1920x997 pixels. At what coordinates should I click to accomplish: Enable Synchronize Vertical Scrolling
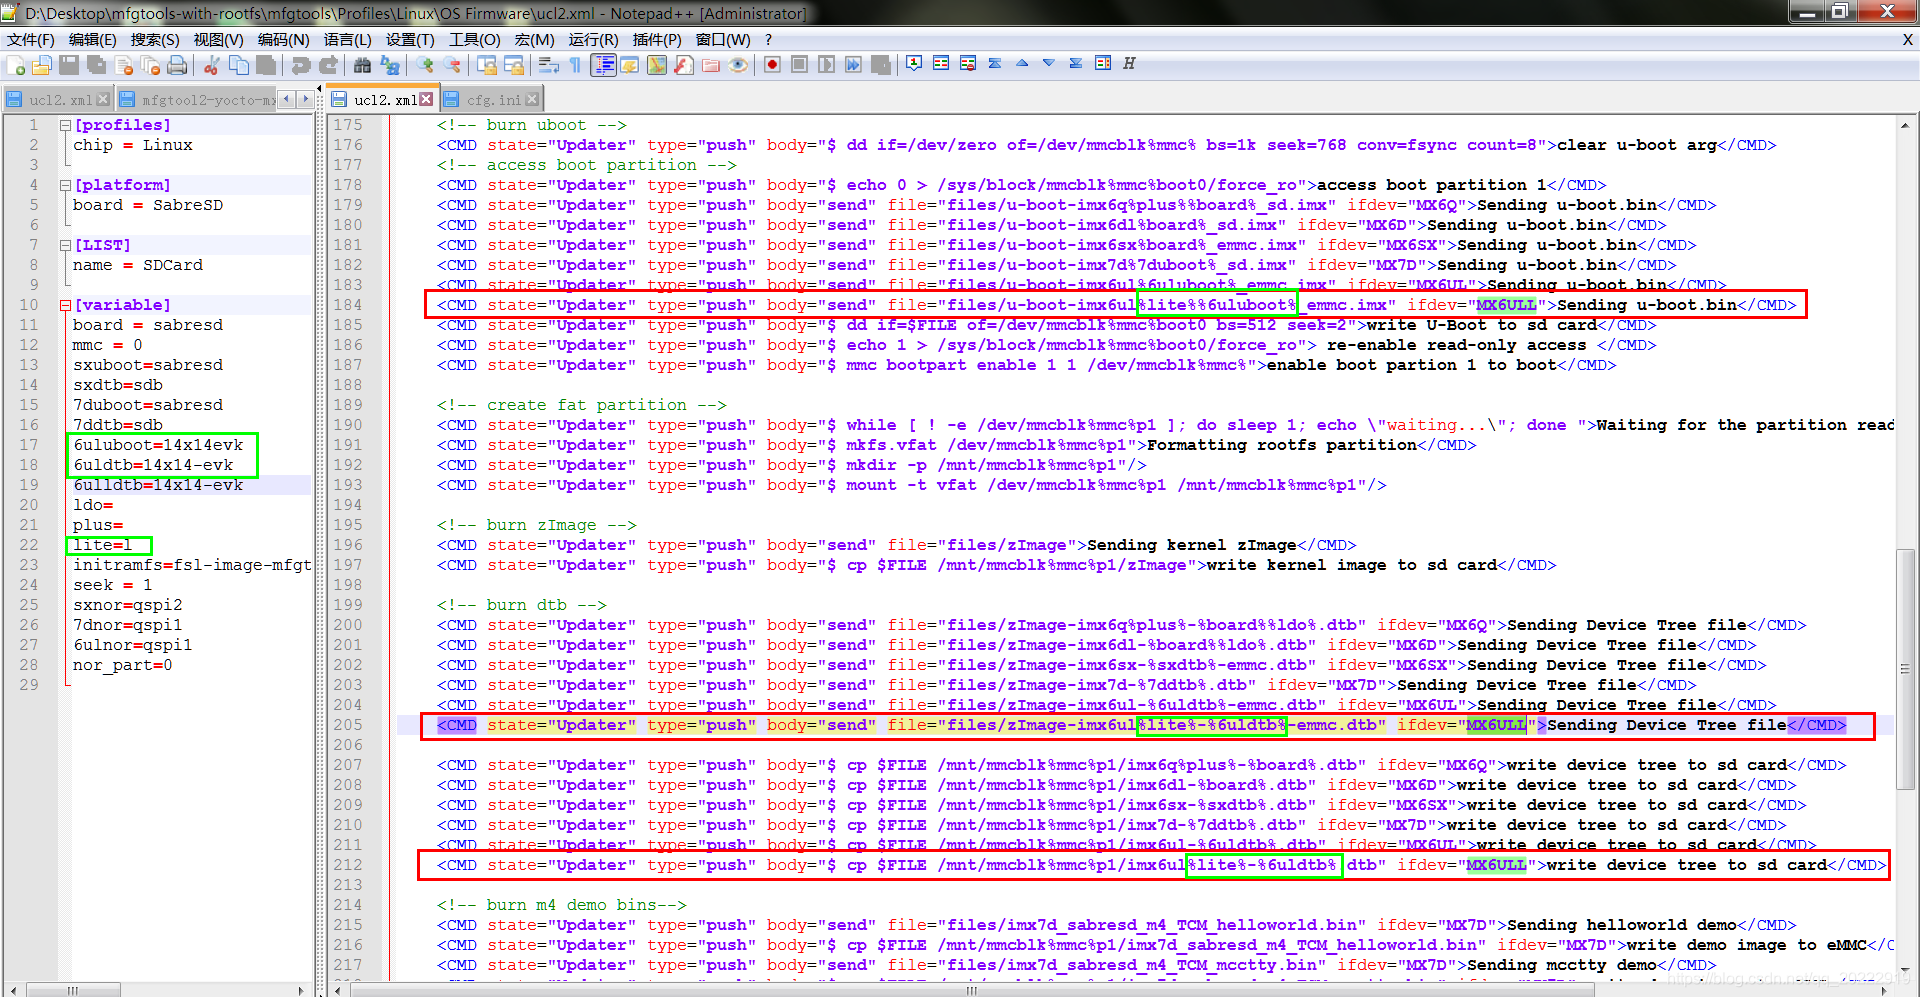(487, 63)
